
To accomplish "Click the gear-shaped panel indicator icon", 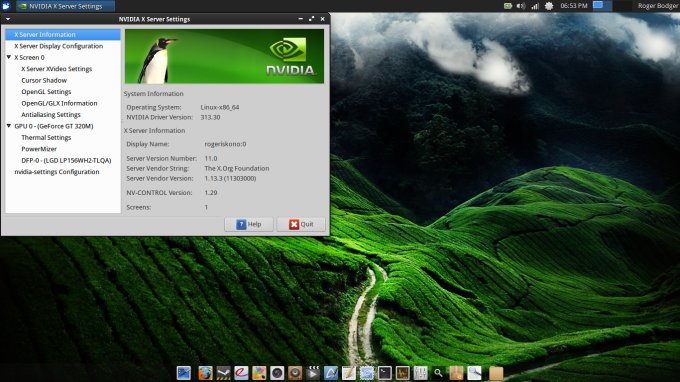I will (549, 6).
